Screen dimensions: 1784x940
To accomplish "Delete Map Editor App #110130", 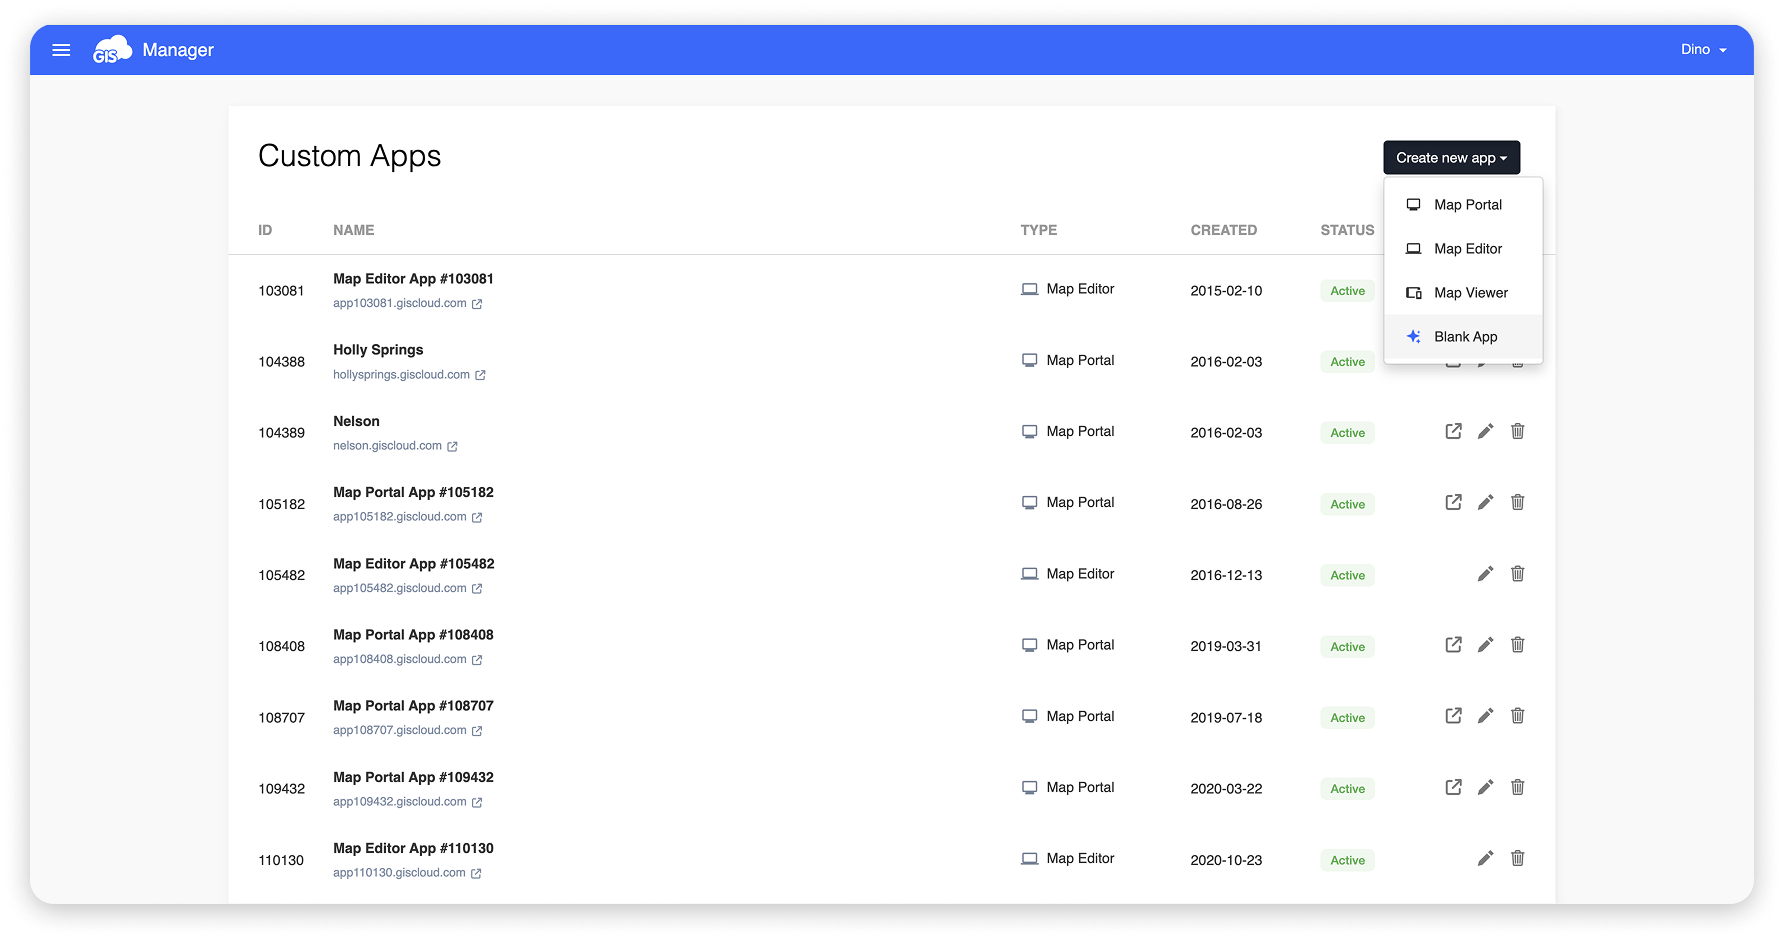I will click(x=1518, y=858).
